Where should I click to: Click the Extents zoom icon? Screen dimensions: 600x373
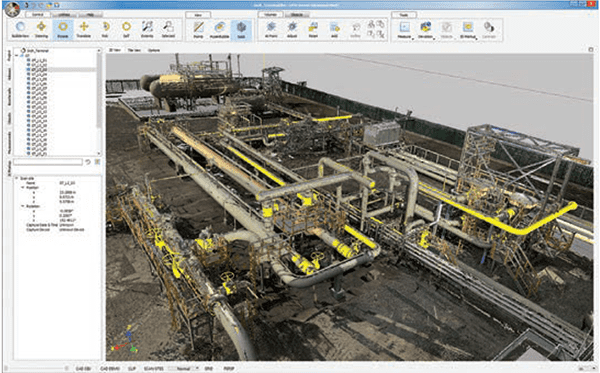click(x=147, y=29)
